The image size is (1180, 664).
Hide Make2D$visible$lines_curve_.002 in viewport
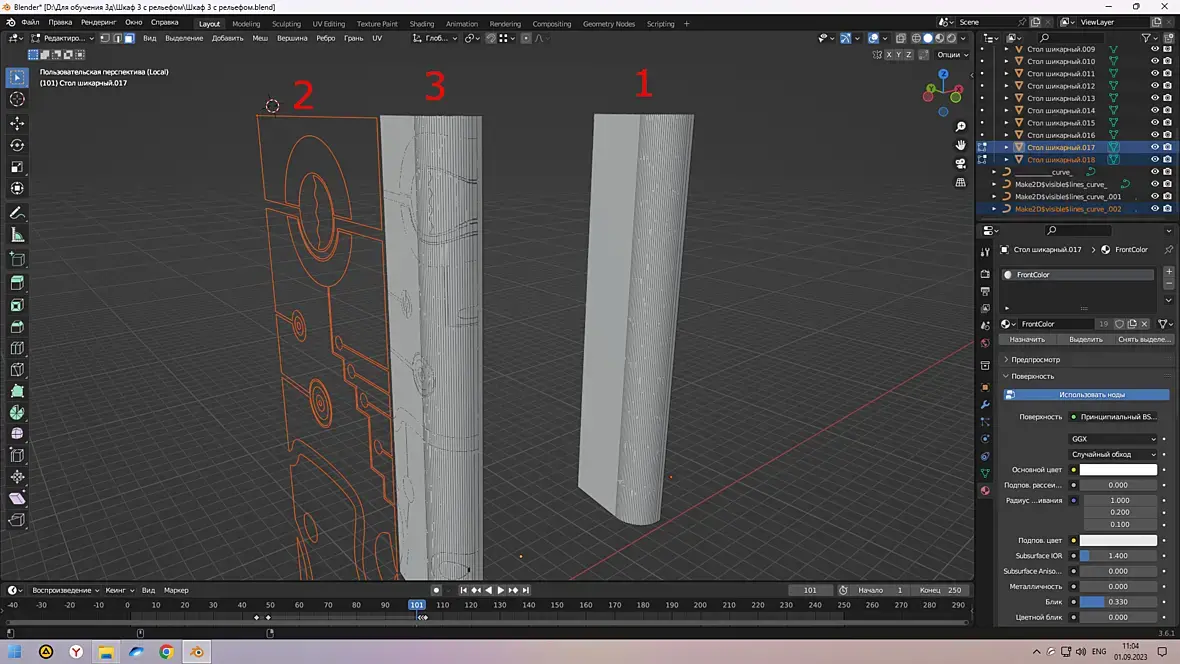click(x=1154, y=209)
